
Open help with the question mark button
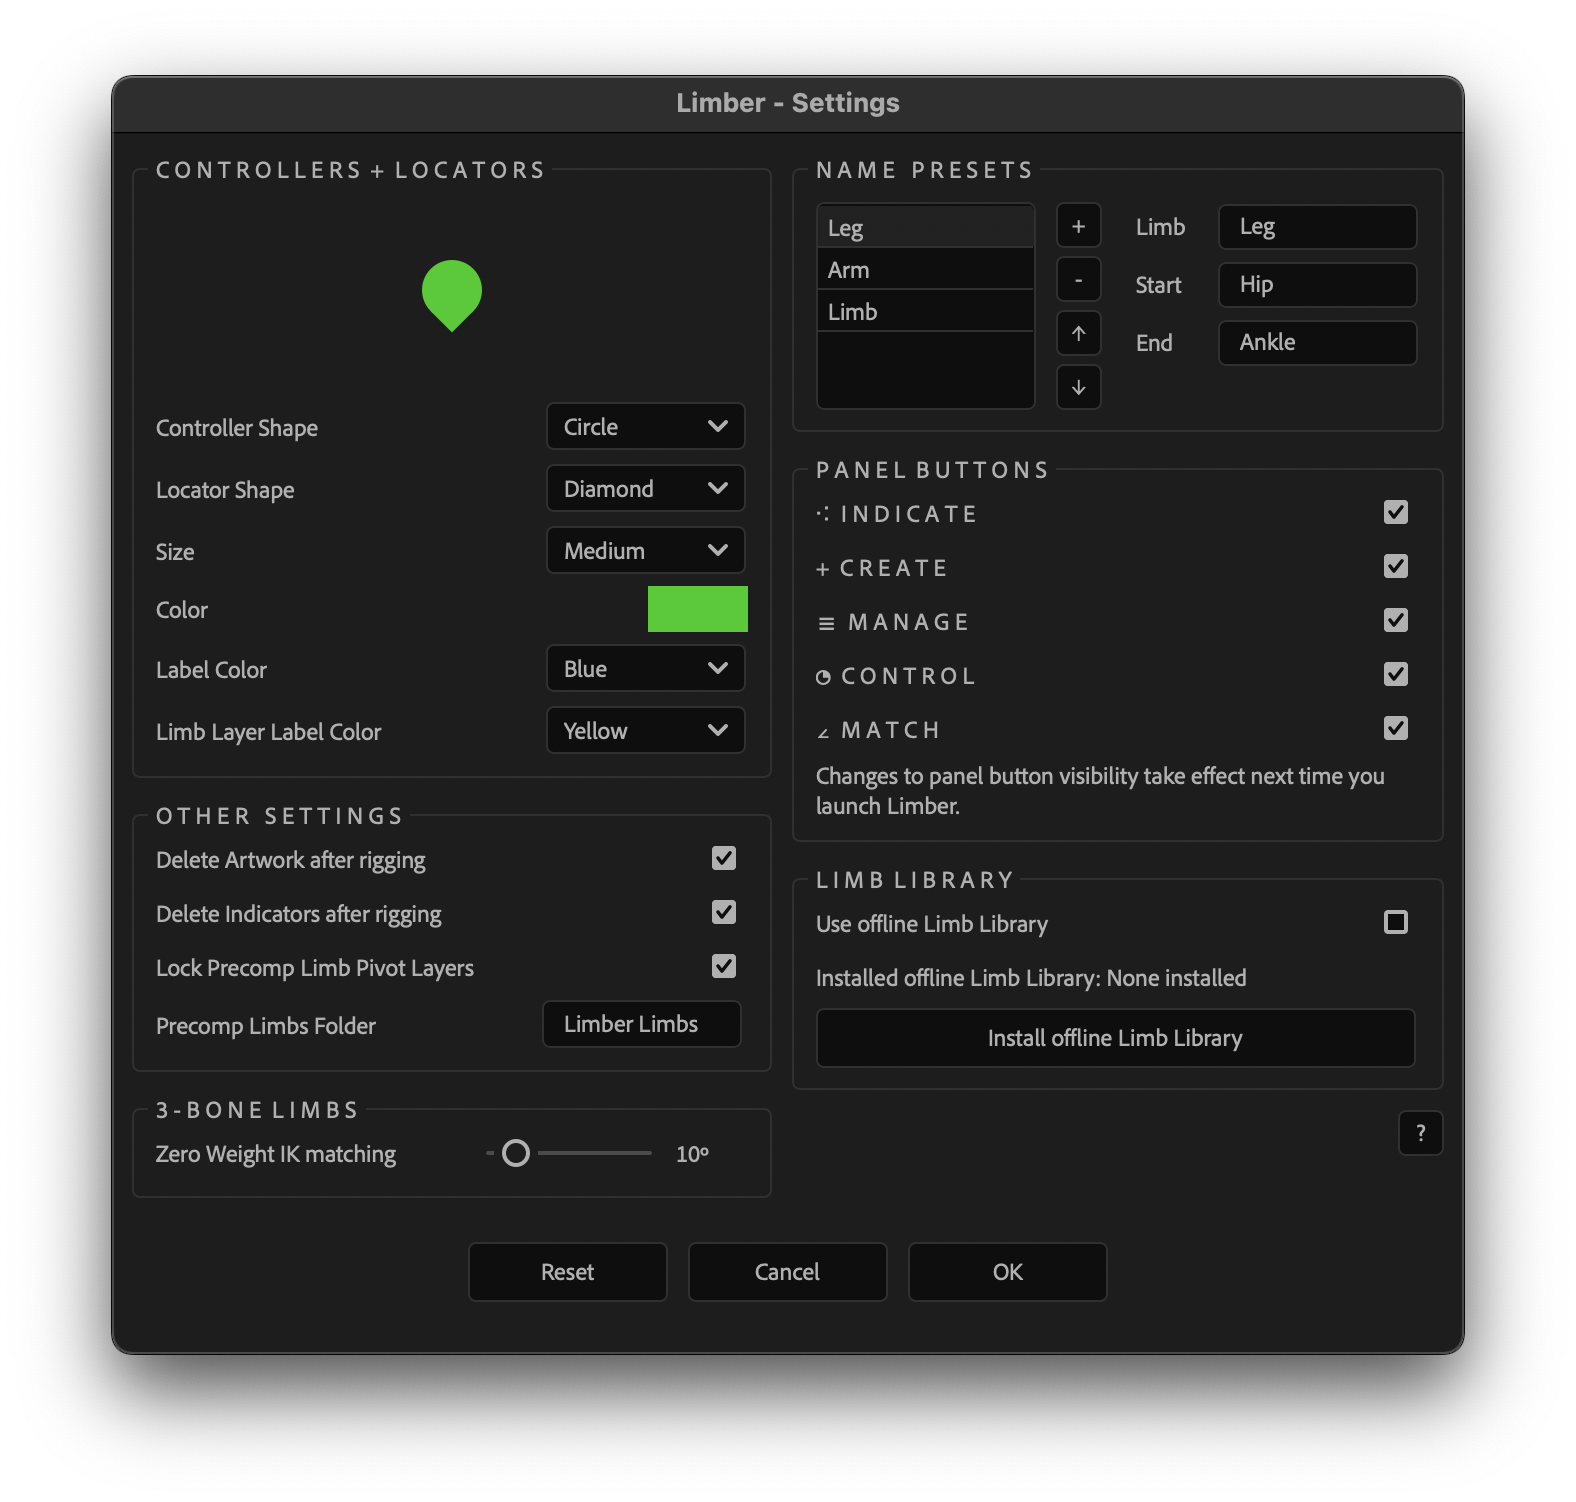tap(1420, 1133)
